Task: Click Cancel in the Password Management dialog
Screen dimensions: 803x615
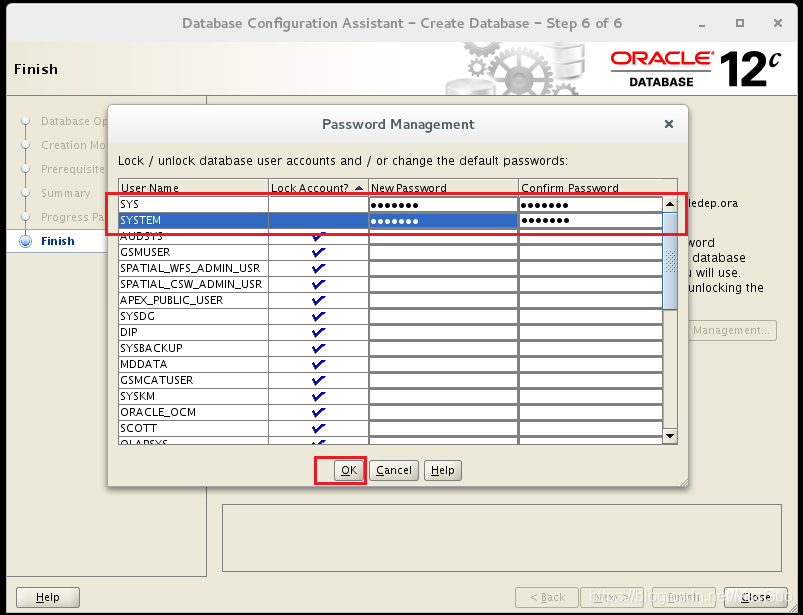Action: [394, 470]
